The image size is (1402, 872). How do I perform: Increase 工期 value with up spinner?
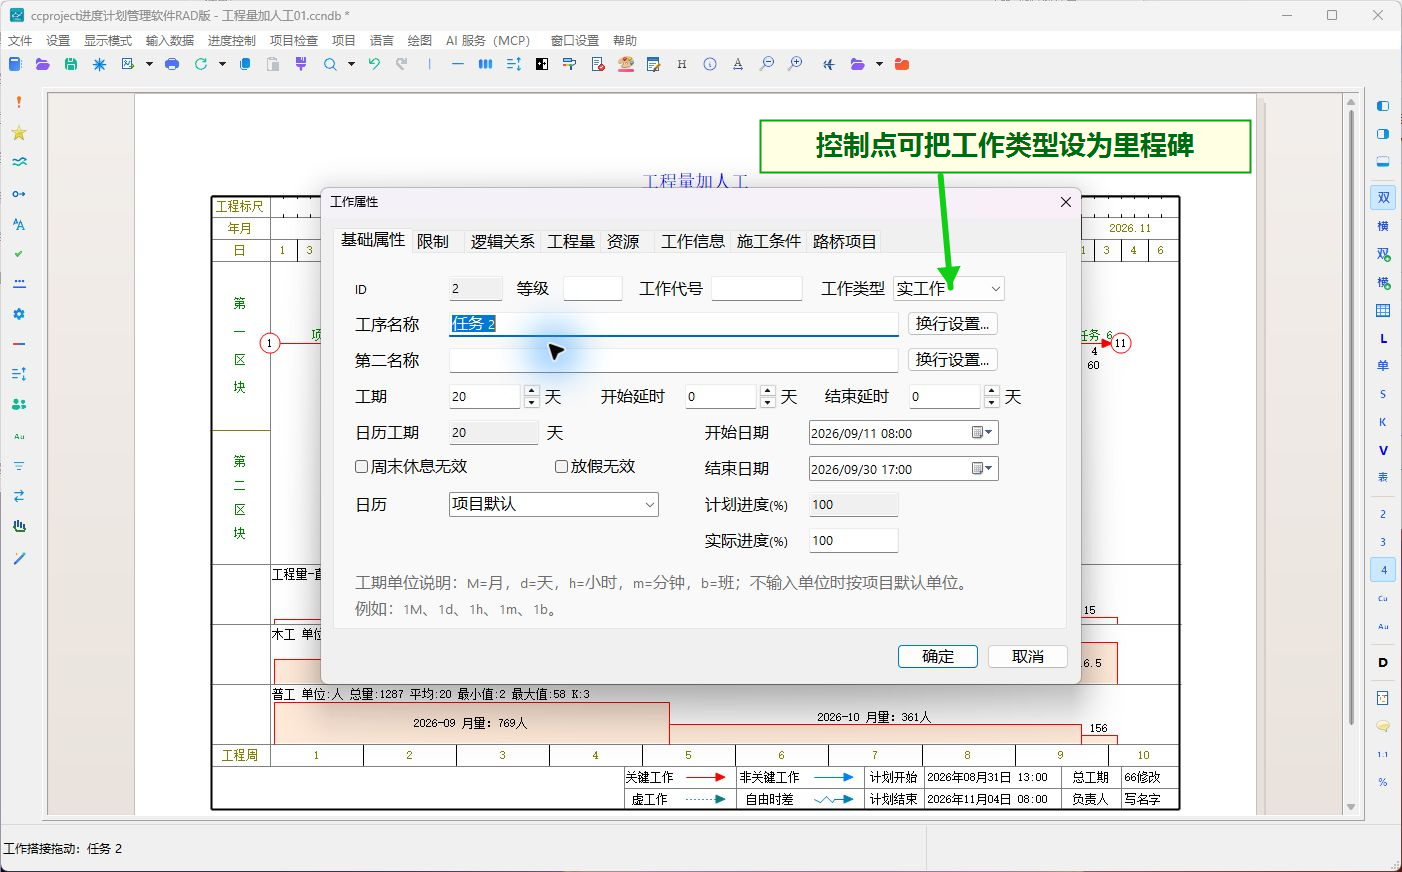coord(532,391)
